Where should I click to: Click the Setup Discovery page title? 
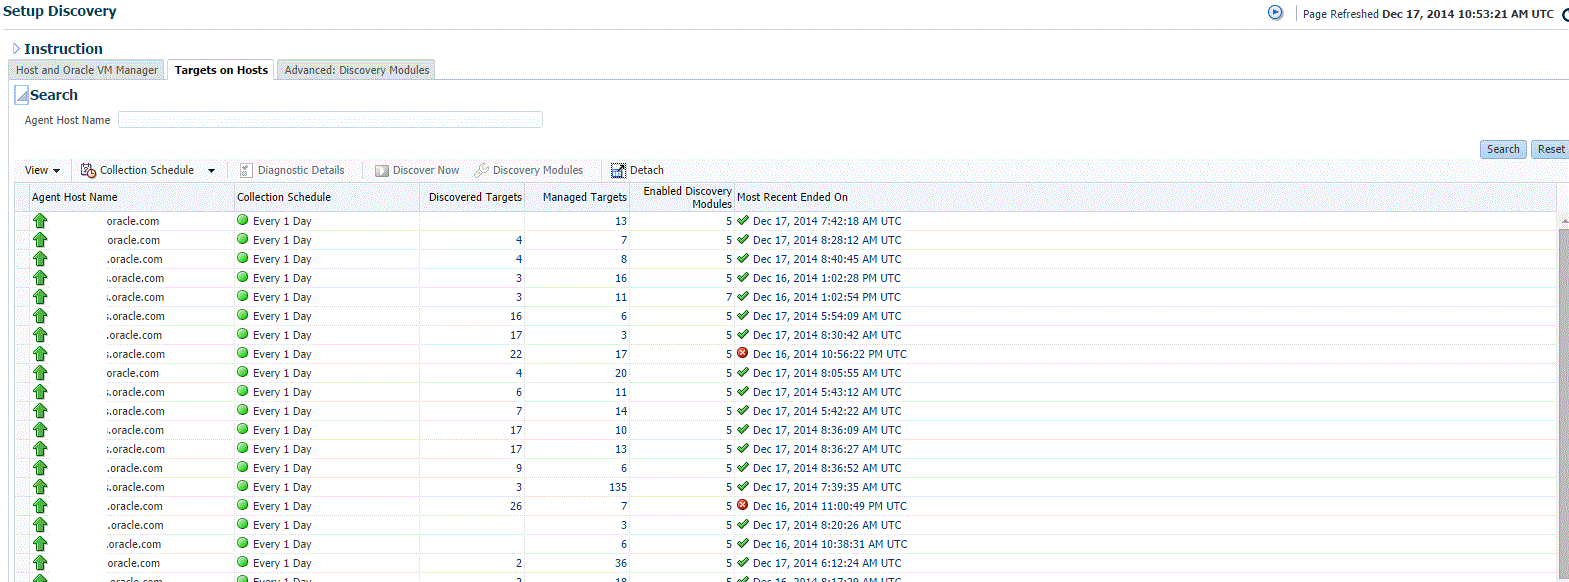[60, 11]
